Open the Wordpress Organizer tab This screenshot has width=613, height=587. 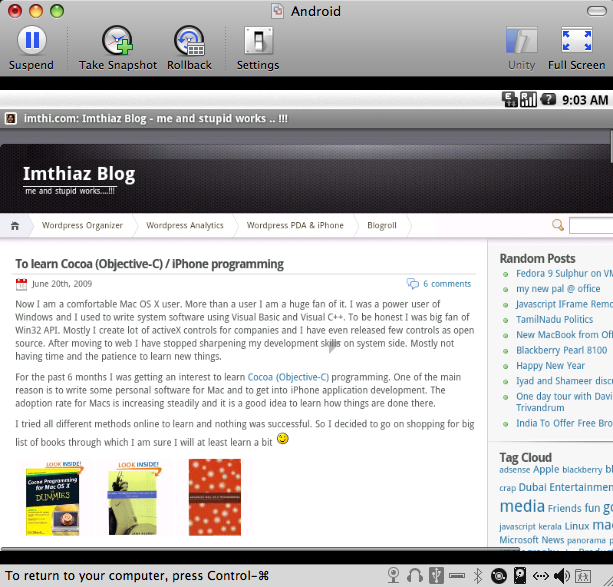[82, 225]
